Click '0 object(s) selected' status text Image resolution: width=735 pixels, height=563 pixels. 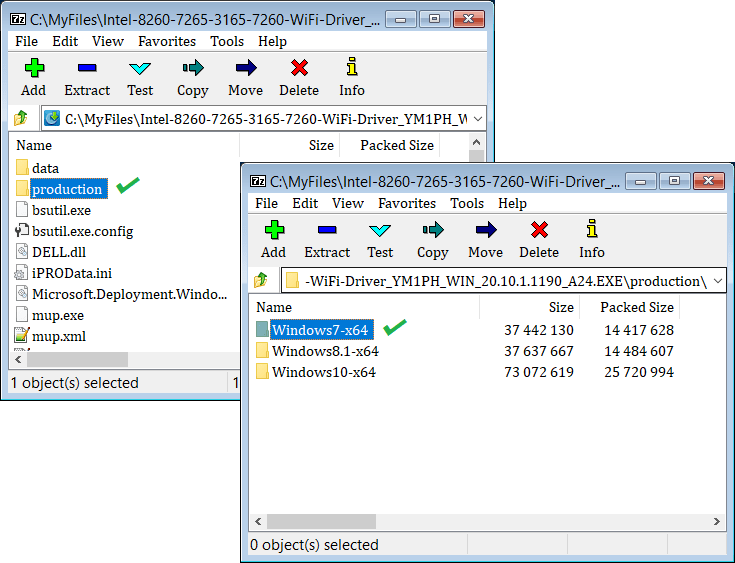314,545
